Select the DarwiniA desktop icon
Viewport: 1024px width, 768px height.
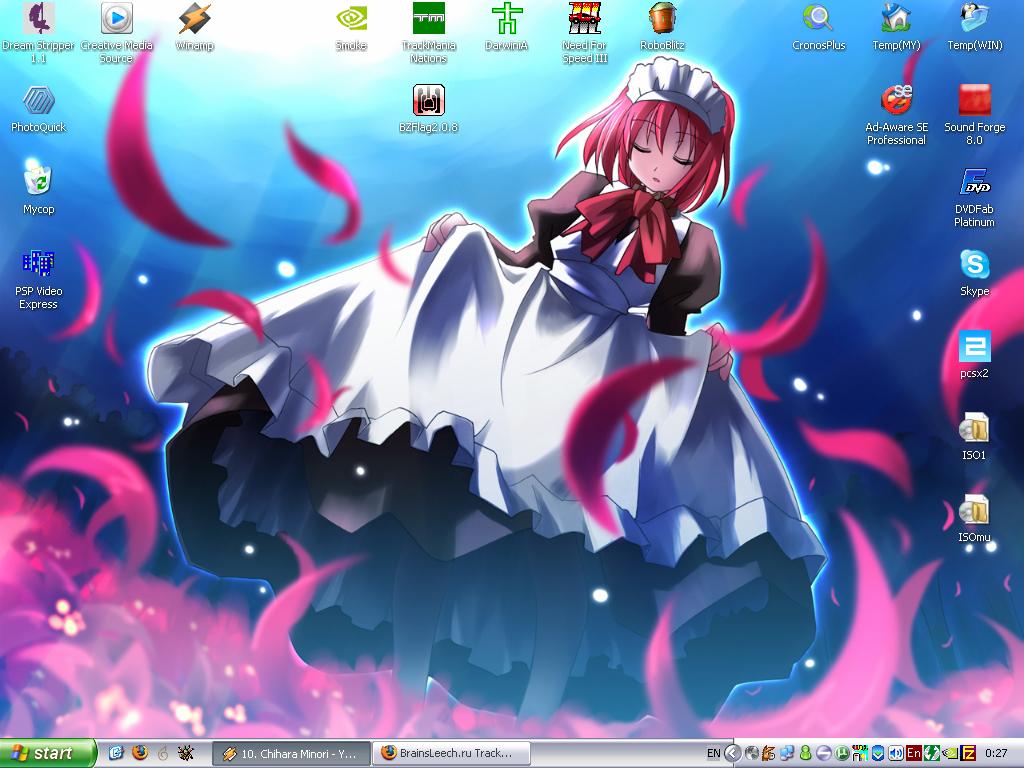507,26
